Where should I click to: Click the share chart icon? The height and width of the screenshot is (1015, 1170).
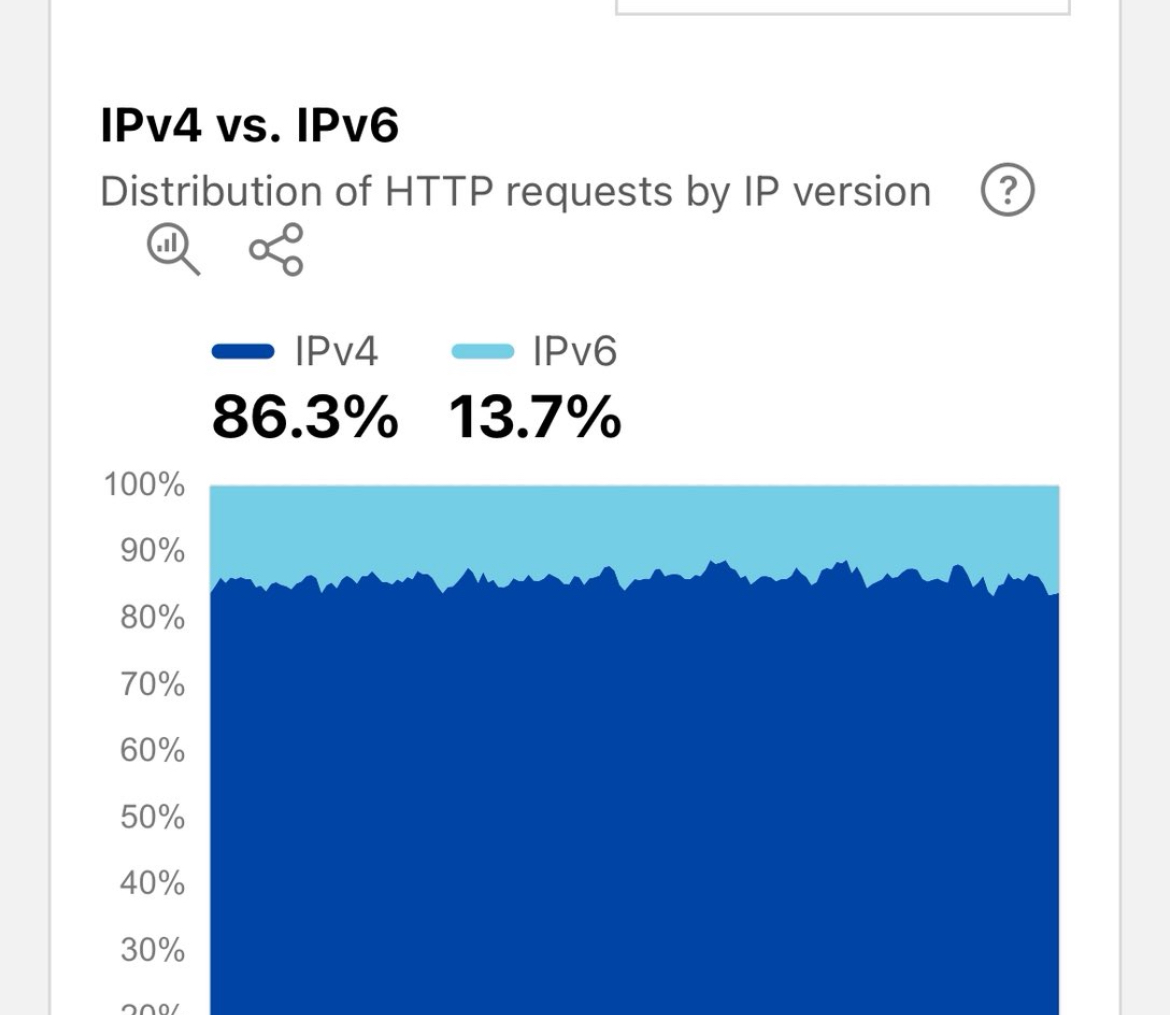pyautogui.click(x=276, y=249)
